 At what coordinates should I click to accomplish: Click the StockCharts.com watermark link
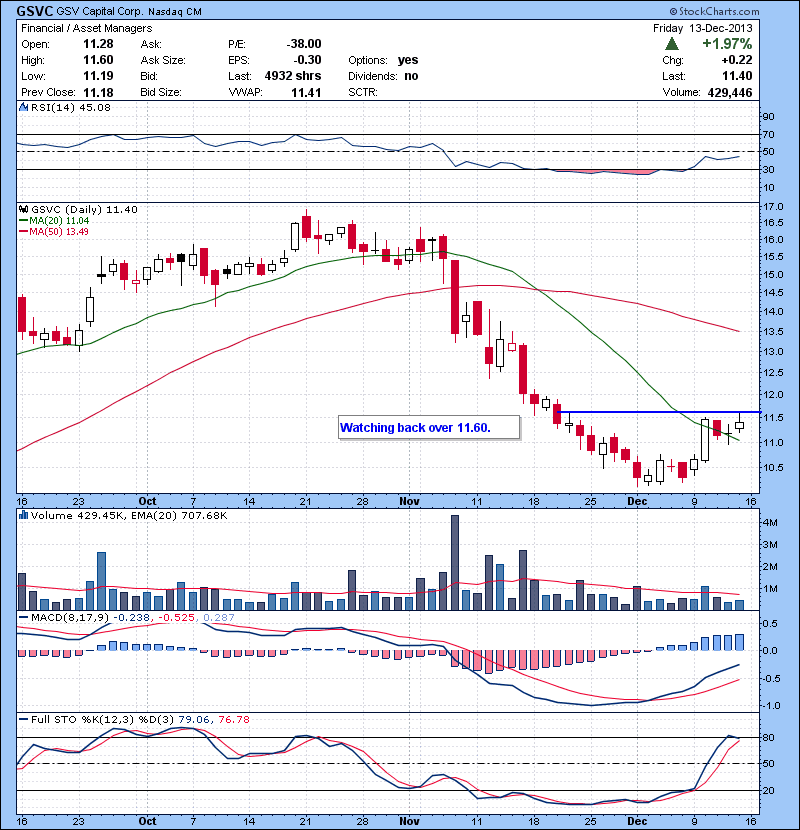(714, 11)
